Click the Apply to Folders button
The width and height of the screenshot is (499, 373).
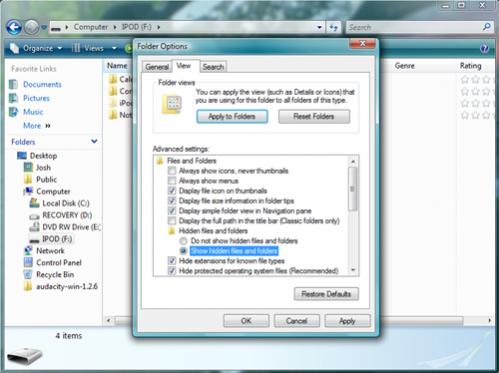coord(232,117)
